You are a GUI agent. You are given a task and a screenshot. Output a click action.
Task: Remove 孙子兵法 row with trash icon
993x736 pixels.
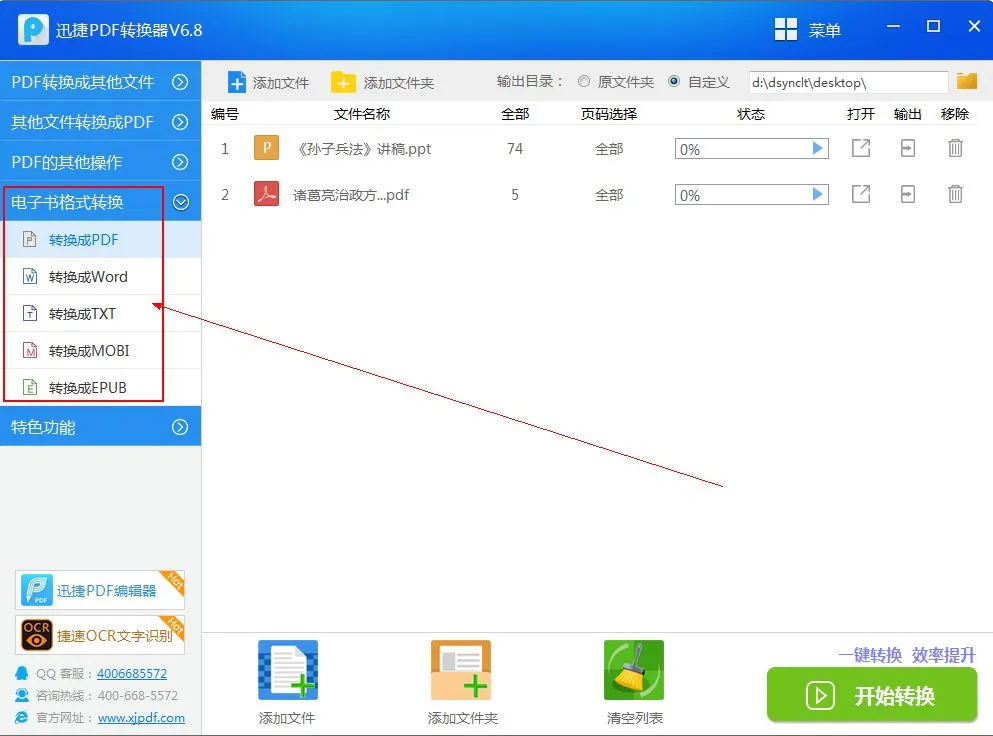pyautogui.click(x=955, y=148)
